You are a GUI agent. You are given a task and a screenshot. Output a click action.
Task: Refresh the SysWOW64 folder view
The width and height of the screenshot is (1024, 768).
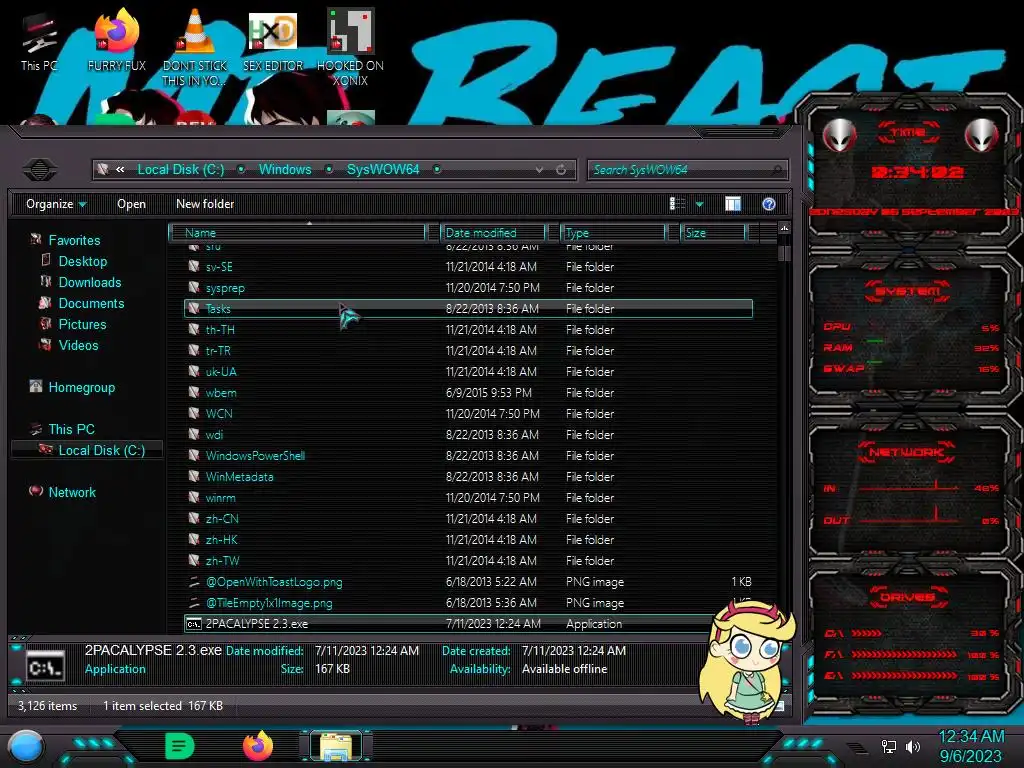tap(561, 170)
